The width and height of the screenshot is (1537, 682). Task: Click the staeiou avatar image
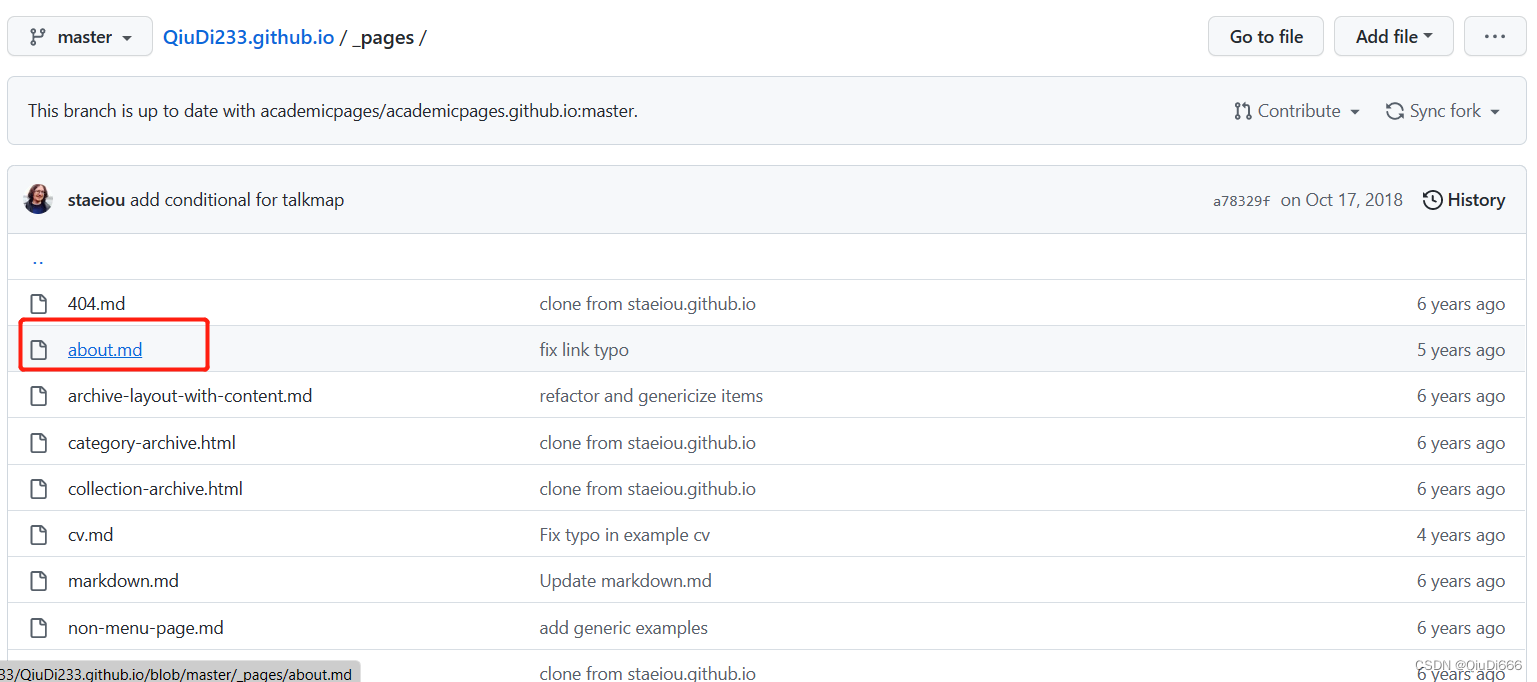pos(38,199)
